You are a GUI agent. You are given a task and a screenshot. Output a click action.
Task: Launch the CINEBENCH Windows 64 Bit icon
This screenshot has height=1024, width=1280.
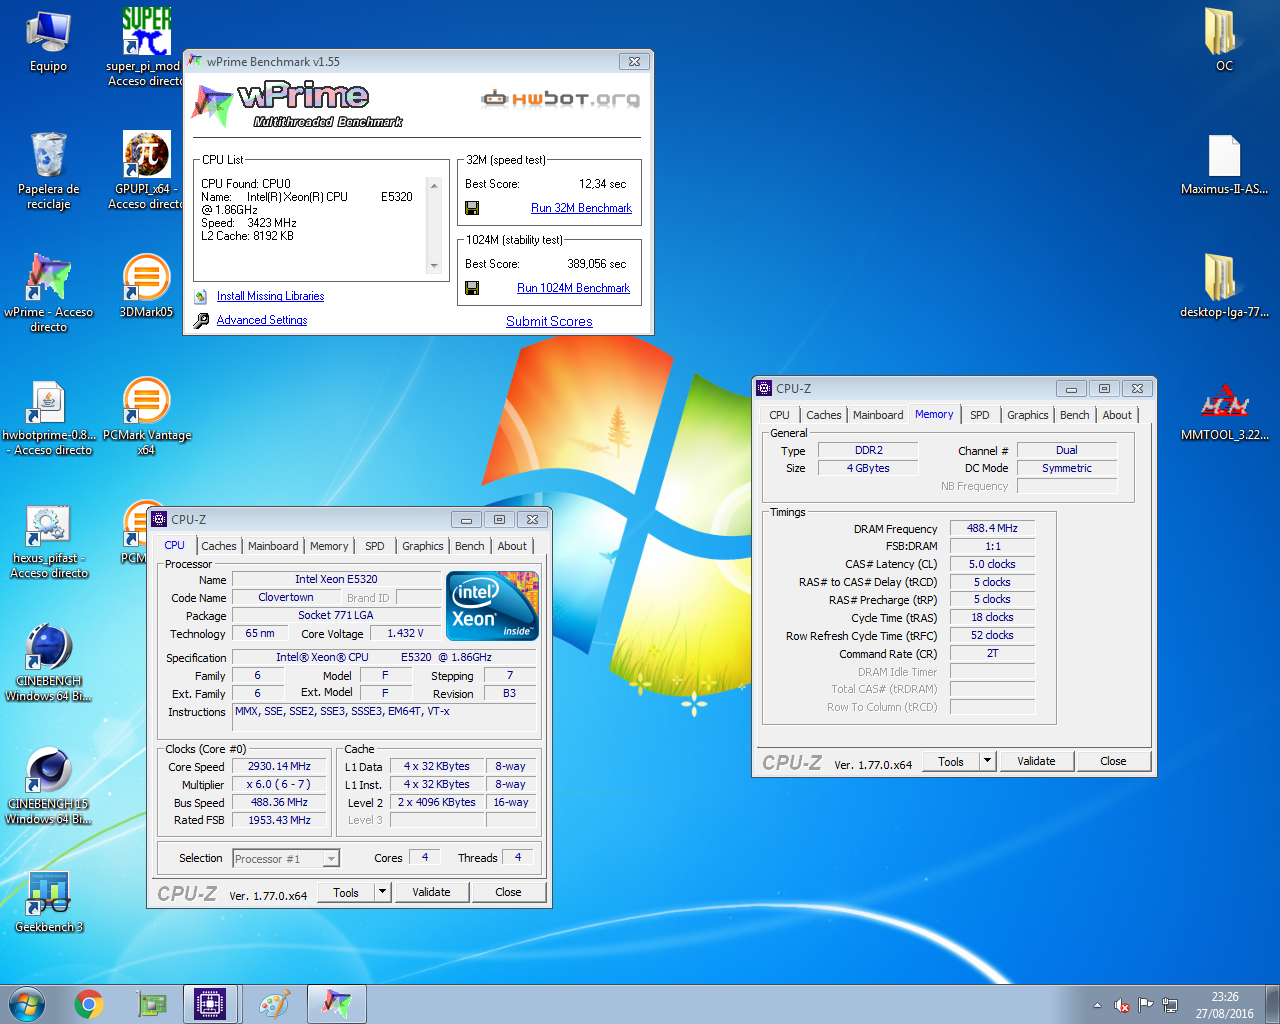tap(48, 663)
